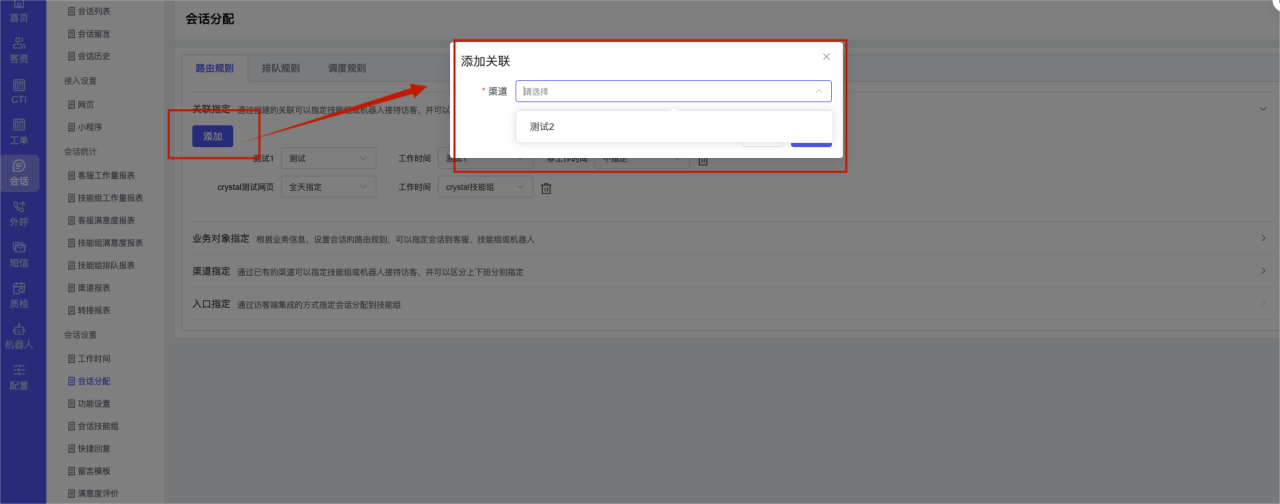Viewport: 1280px width, 504px height.
Task: Open 渠道报表 in the sidebar
Action: 88,288
